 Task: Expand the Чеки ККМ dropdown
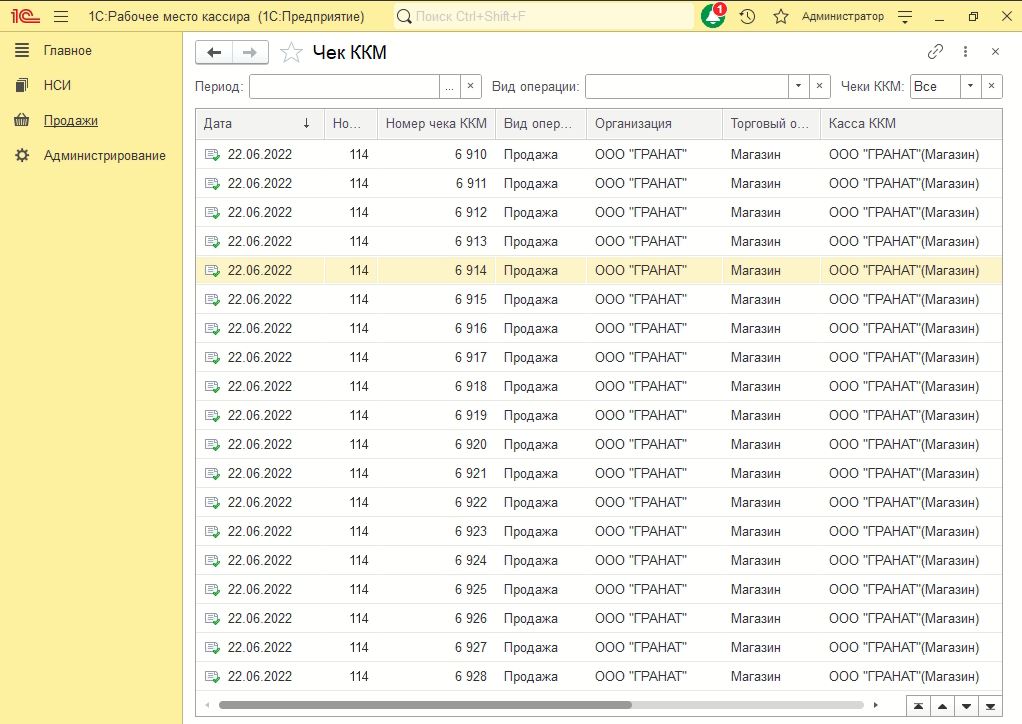[x=970, y=87]
